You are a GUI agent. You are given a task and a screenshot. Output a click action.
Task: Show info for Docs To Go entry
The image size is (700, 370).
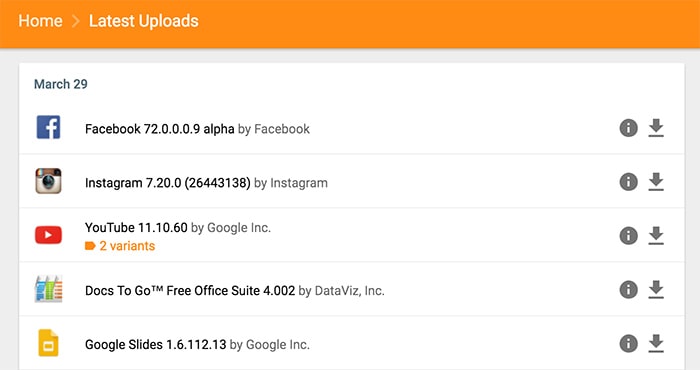tap(629, 290)
